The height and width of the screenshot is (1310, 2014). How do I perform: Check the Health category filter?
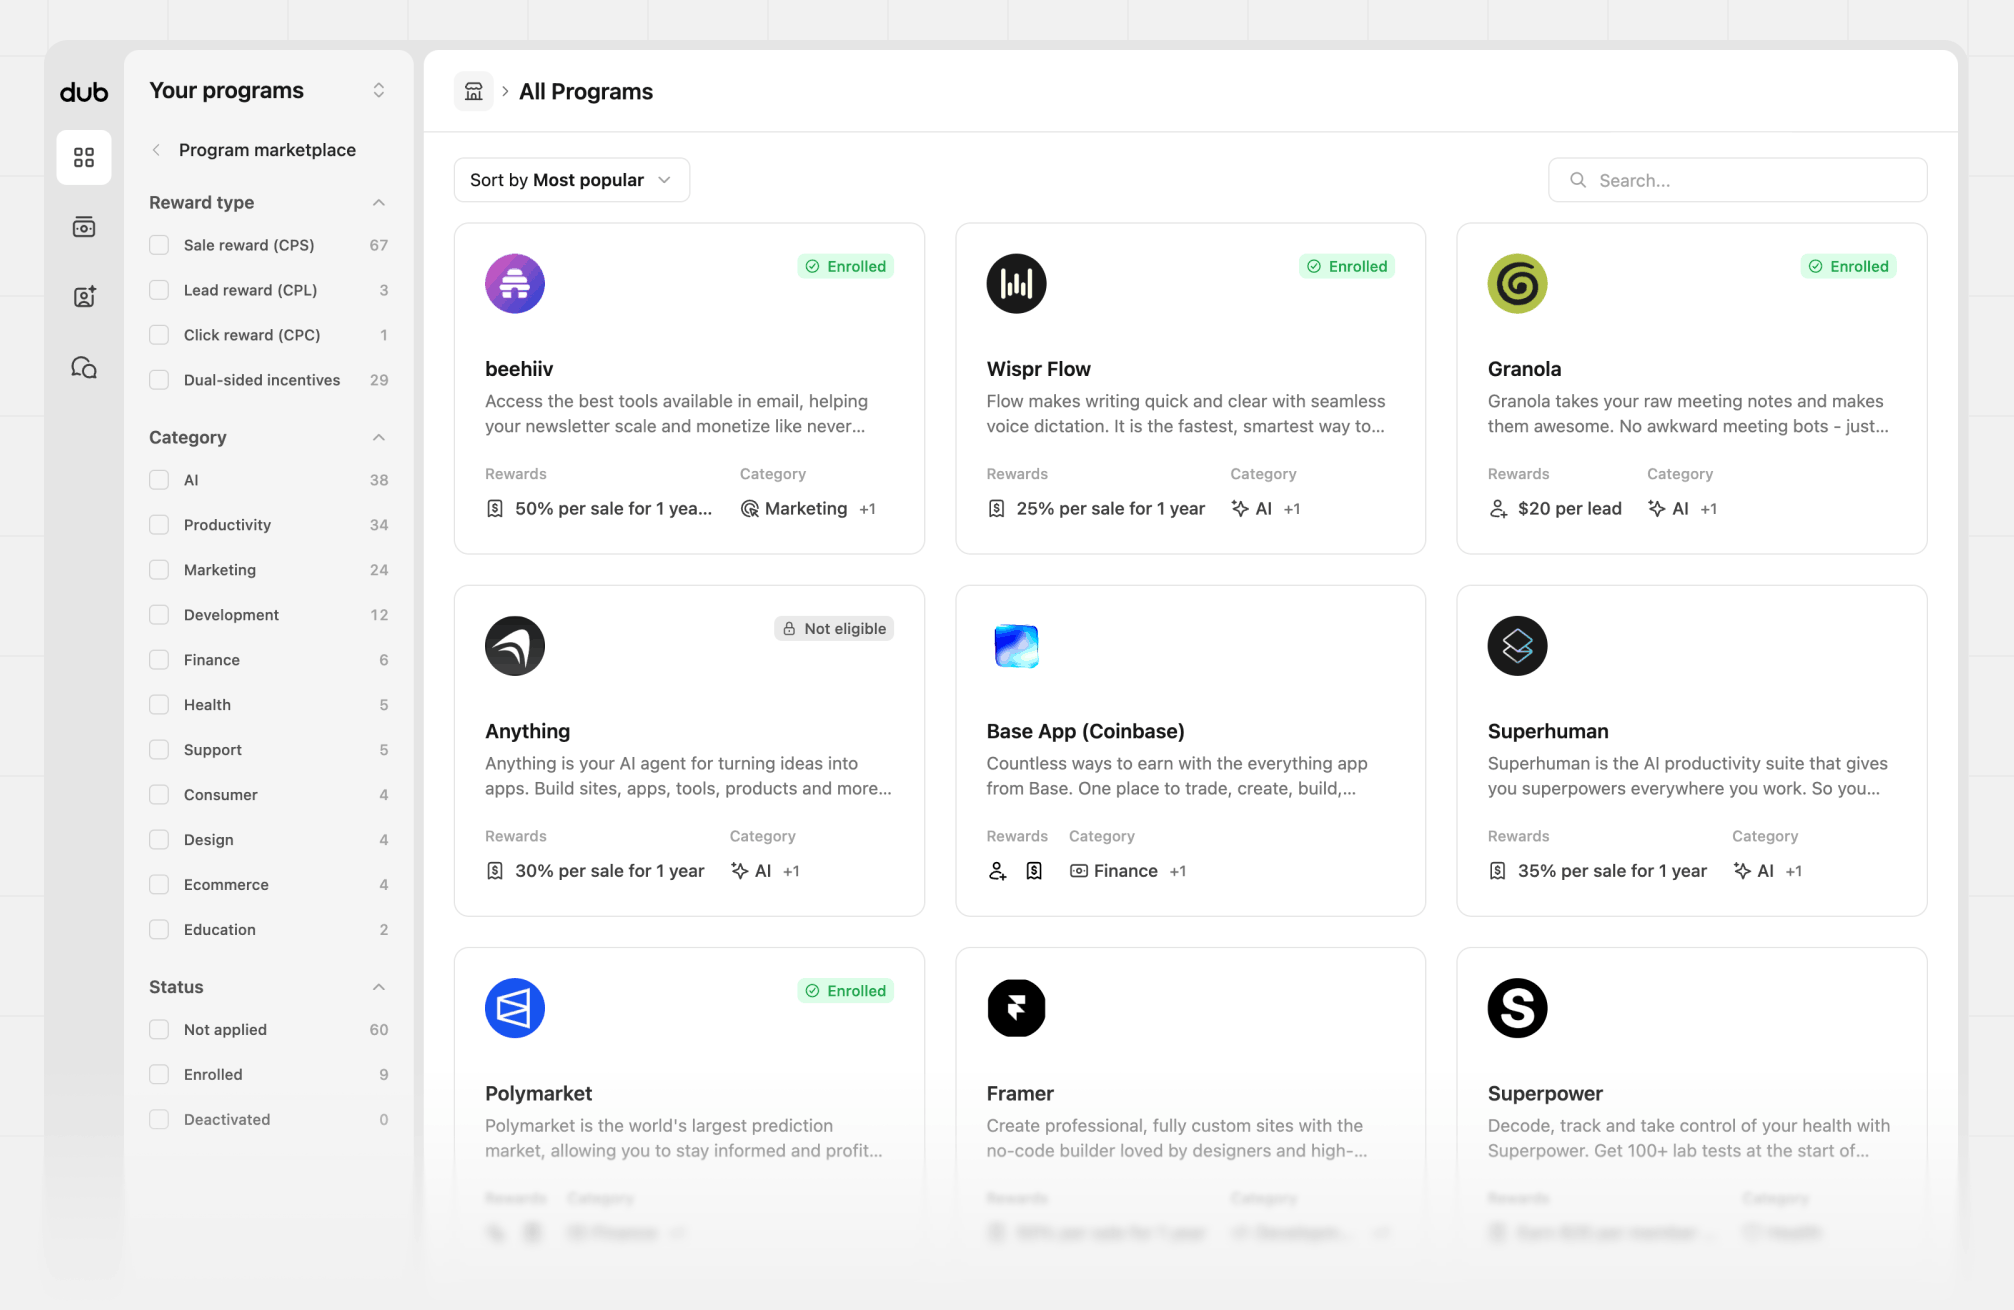[159, 705]
